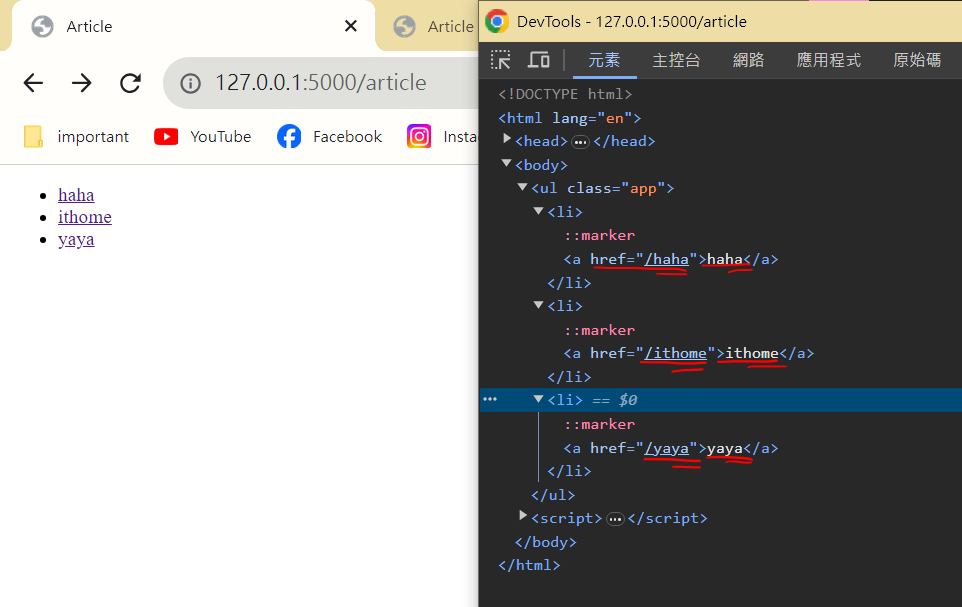This screenshot has height=607, width=962.
Task: Toggle the device toolbar in DevTools
Action: coord(539,60)
